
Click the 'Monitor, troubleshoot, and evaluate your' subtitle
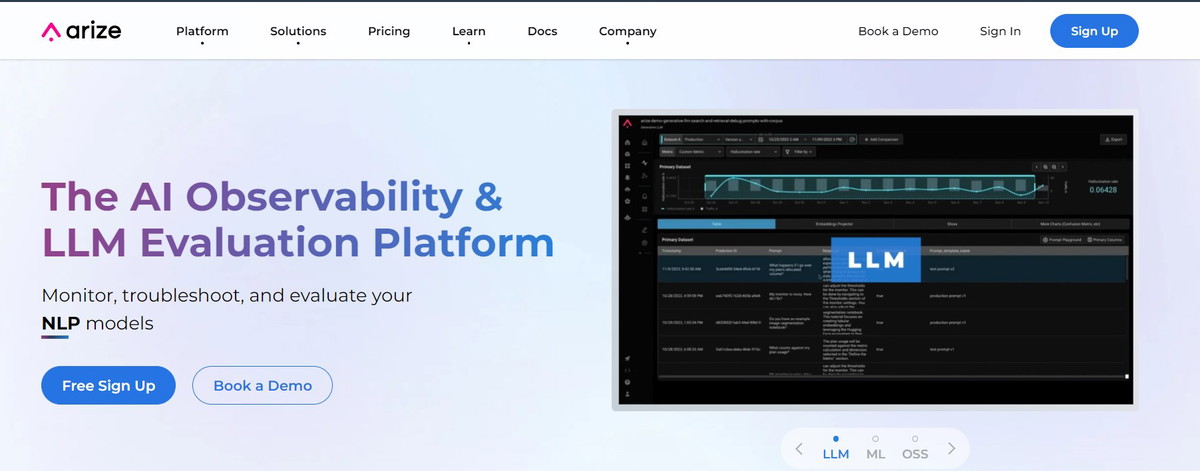227,296
